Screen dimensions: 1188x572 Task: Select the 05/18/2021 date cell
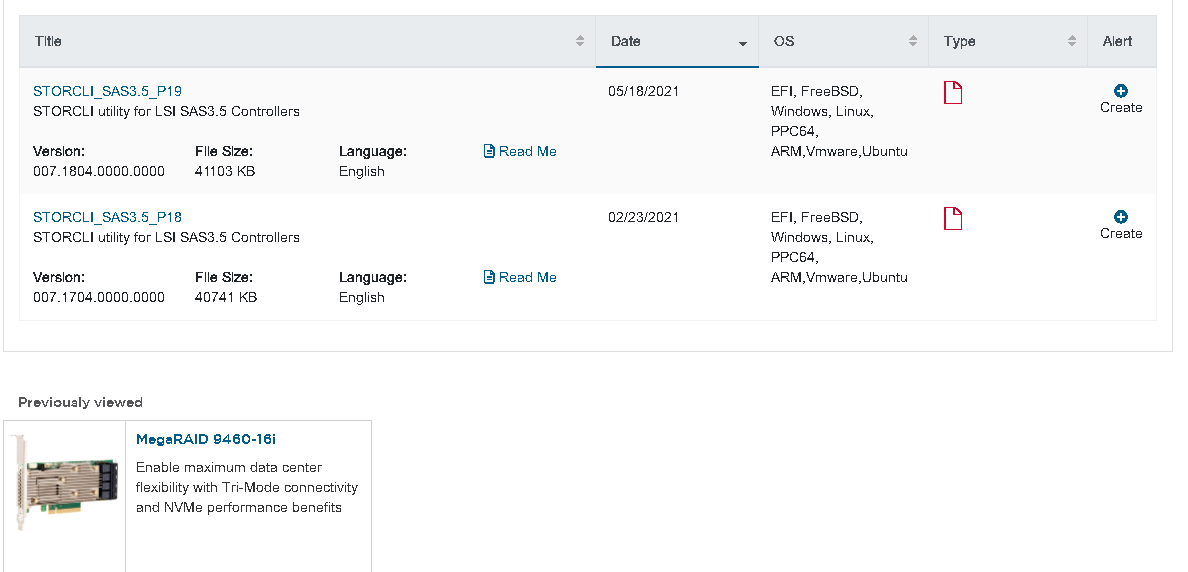(643, 91)
